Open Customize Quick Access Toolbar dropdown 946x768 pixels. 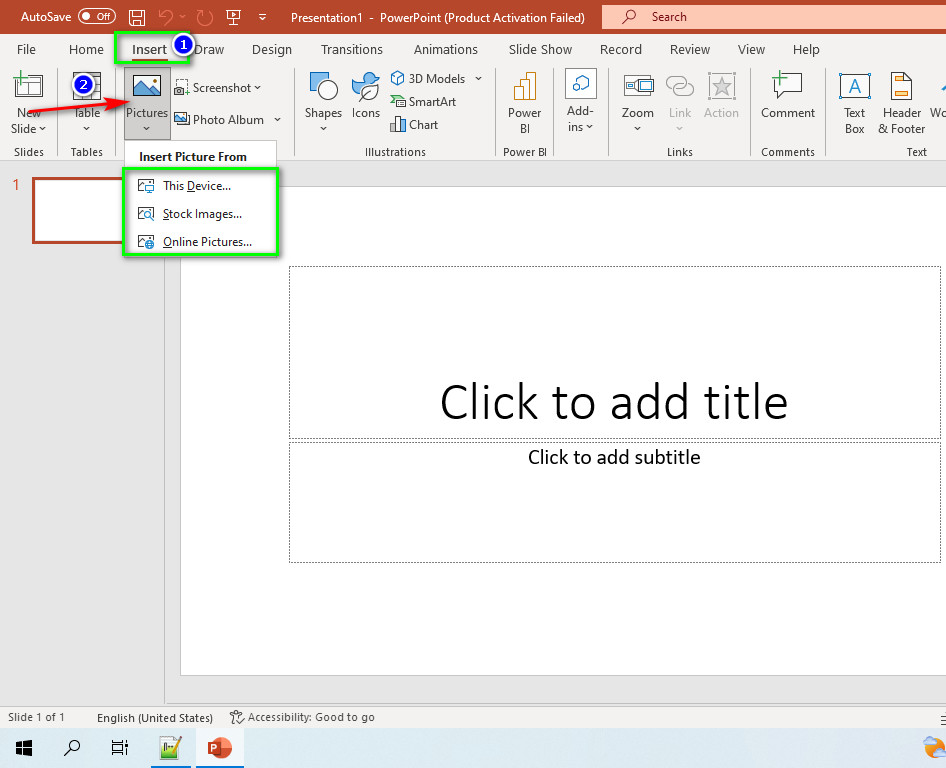(x=262, y=17)
